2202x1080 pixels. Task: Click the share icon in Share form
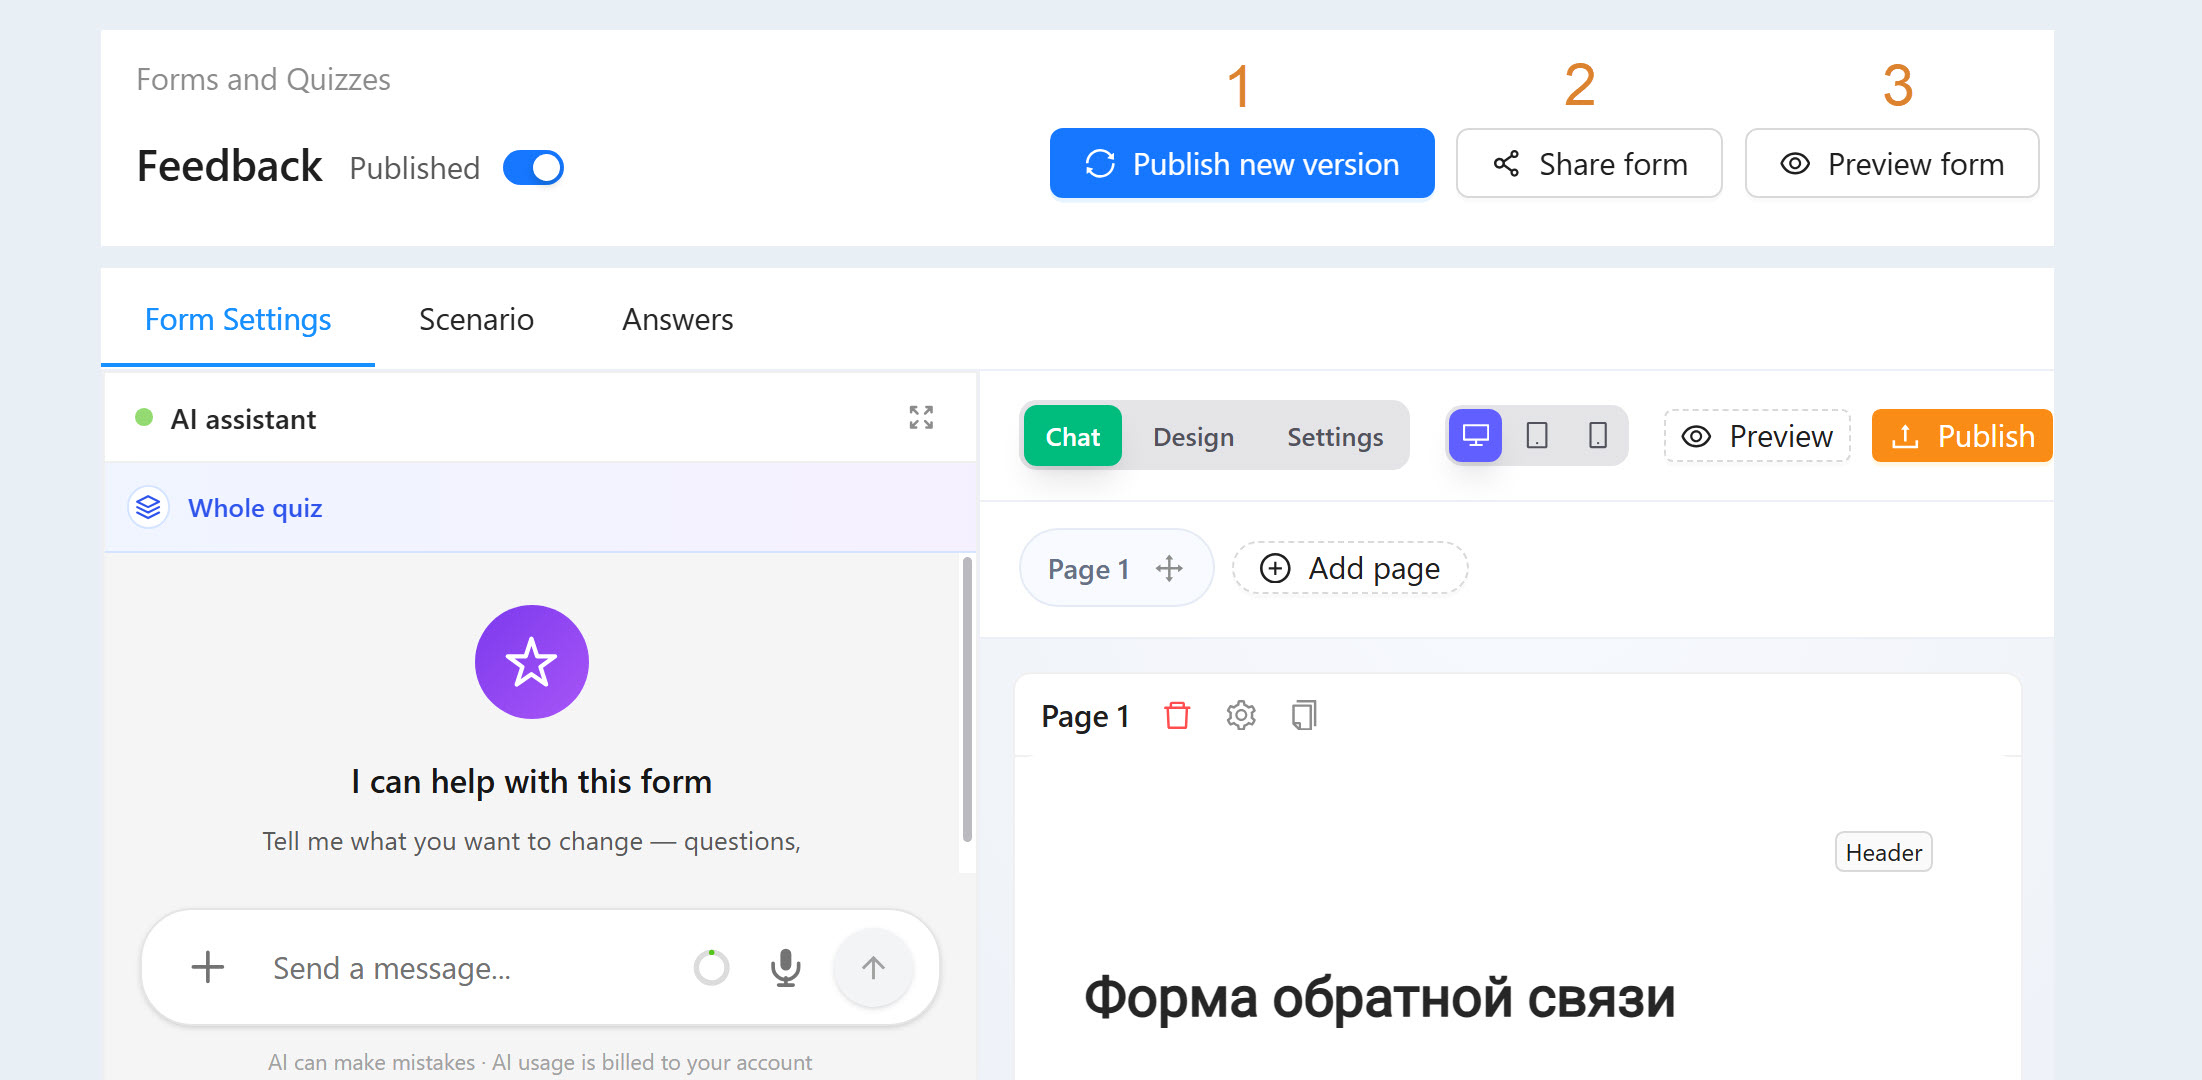(x=1506, y=164)
